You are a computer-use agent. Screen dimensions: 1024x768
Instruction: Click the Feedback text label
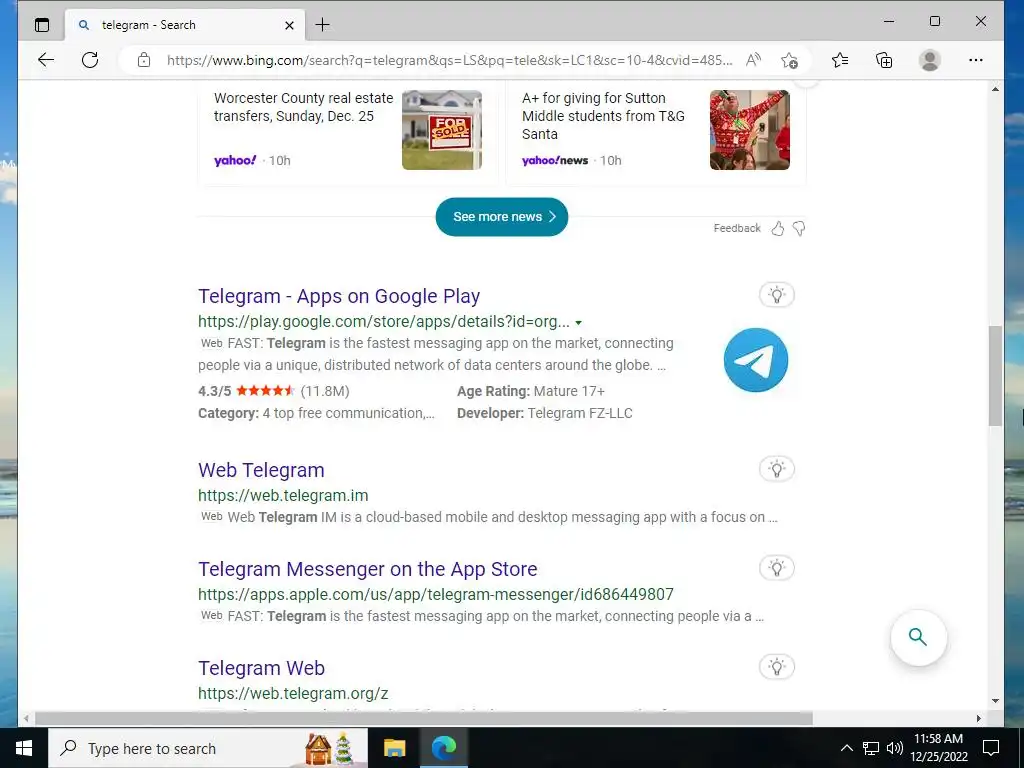737,228
